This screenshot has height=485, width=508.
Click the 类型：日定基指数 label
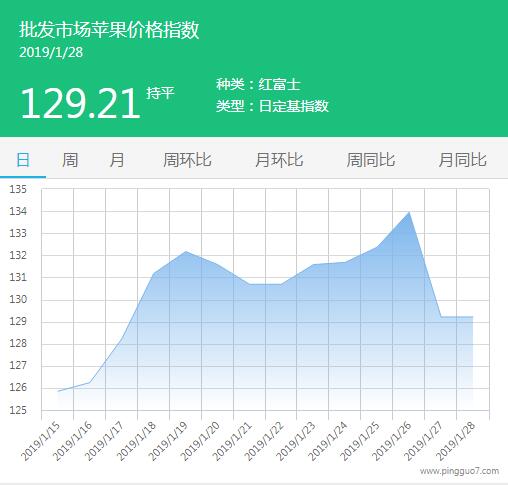click(272, 106)
